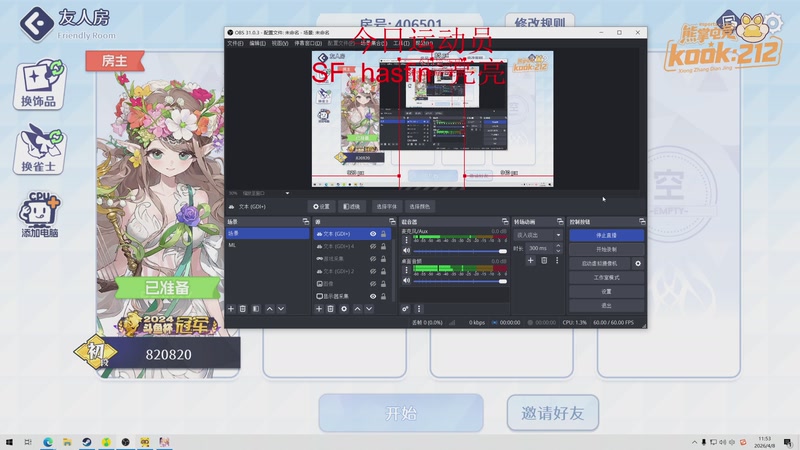Open Microsoft Edge from the taskbar
The width and height of the screenshot is (800, 450).
47,442
